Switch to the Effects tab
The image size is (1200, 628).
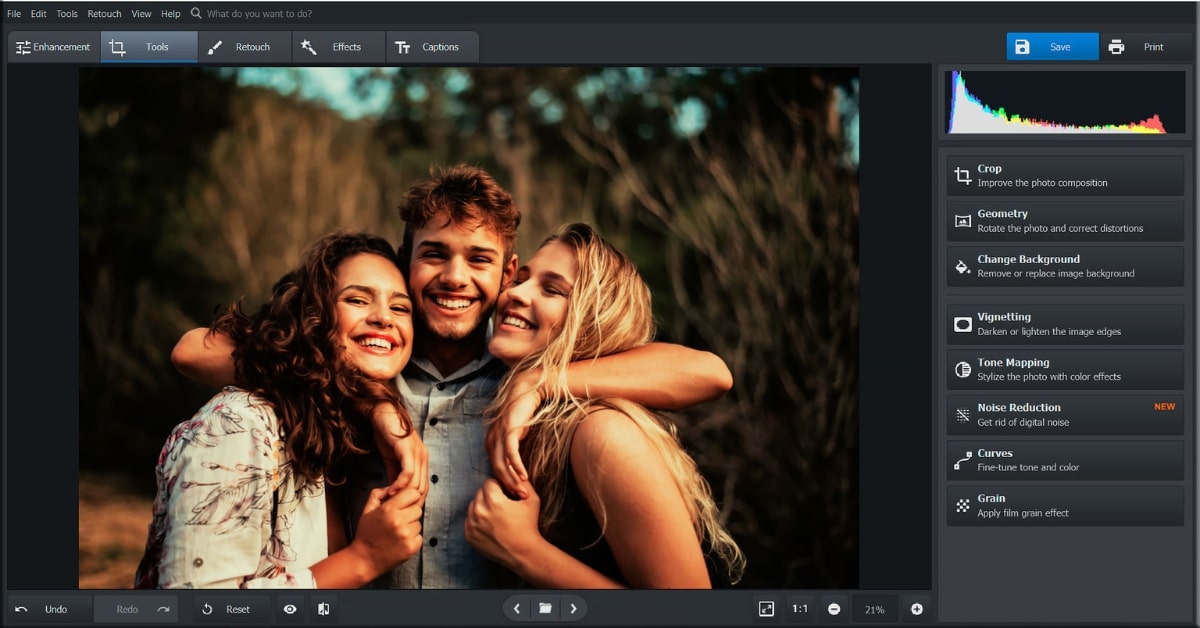pos(338,47)
